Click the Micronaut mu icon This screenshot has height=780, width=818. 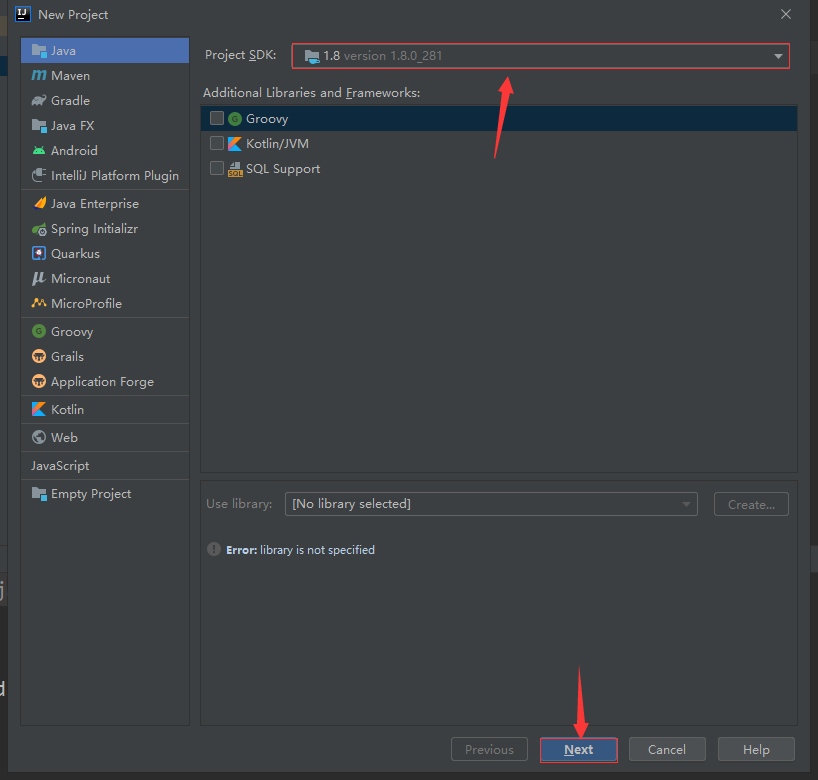coord(39,279)
